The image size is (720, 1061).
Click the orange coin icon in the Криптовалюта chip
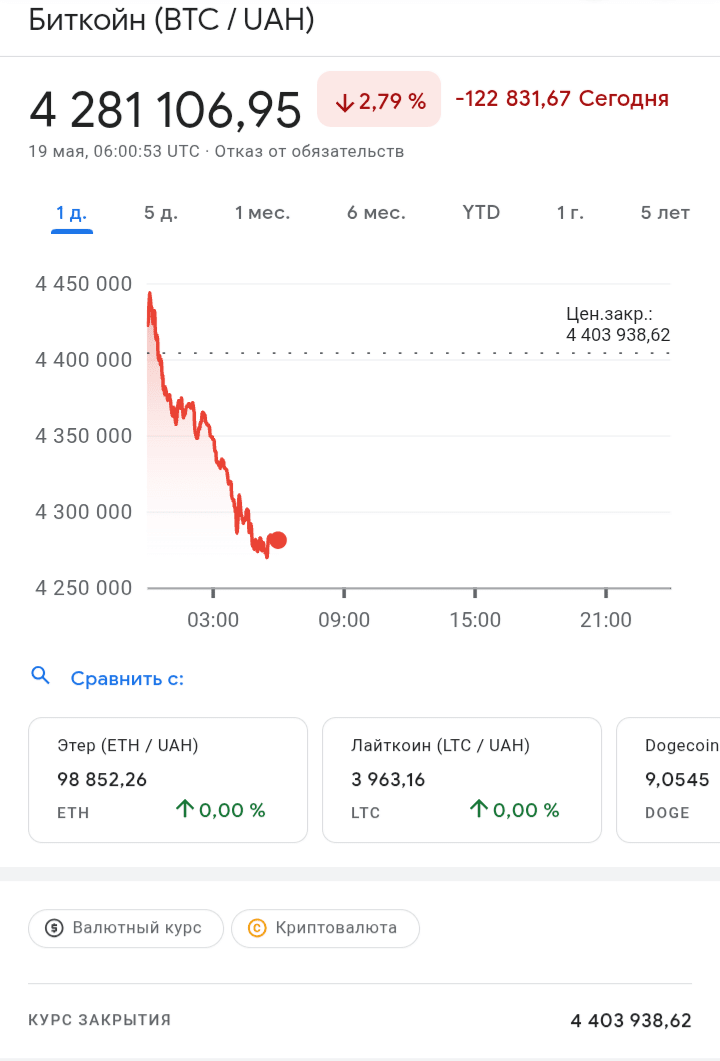click(257, 928)
